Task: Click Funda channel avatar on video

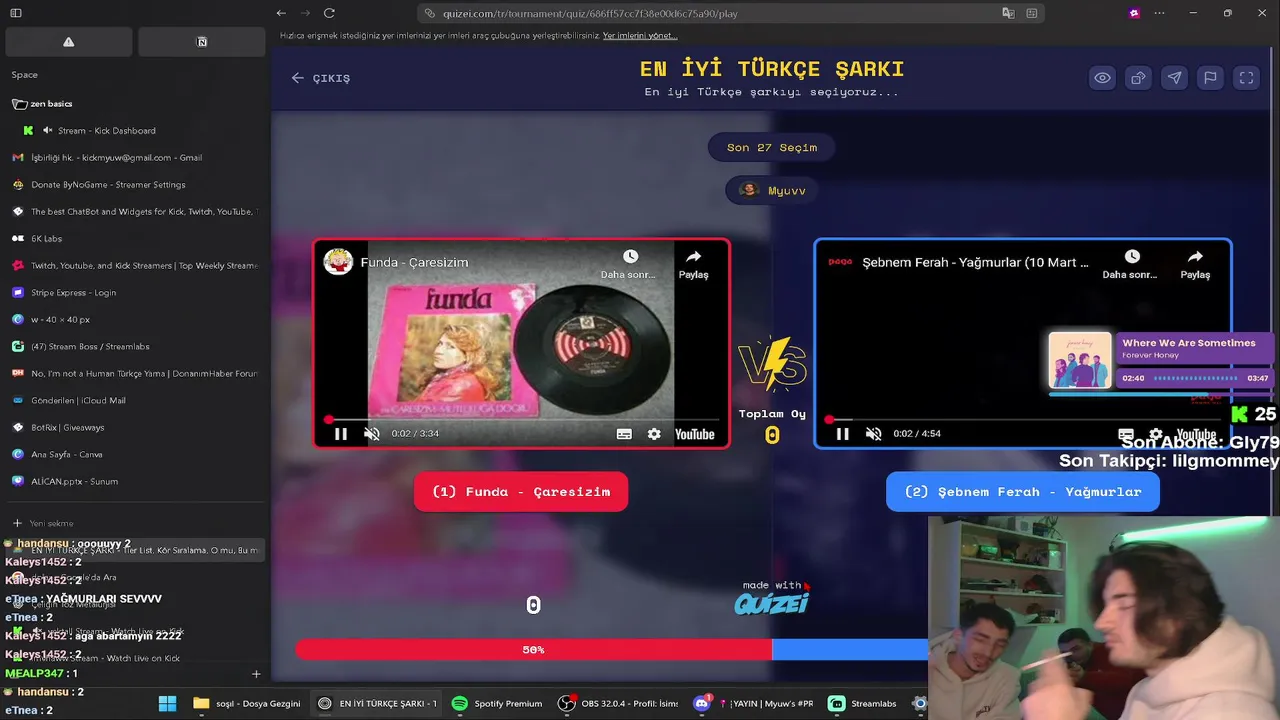Action: (x=338, y=262)
